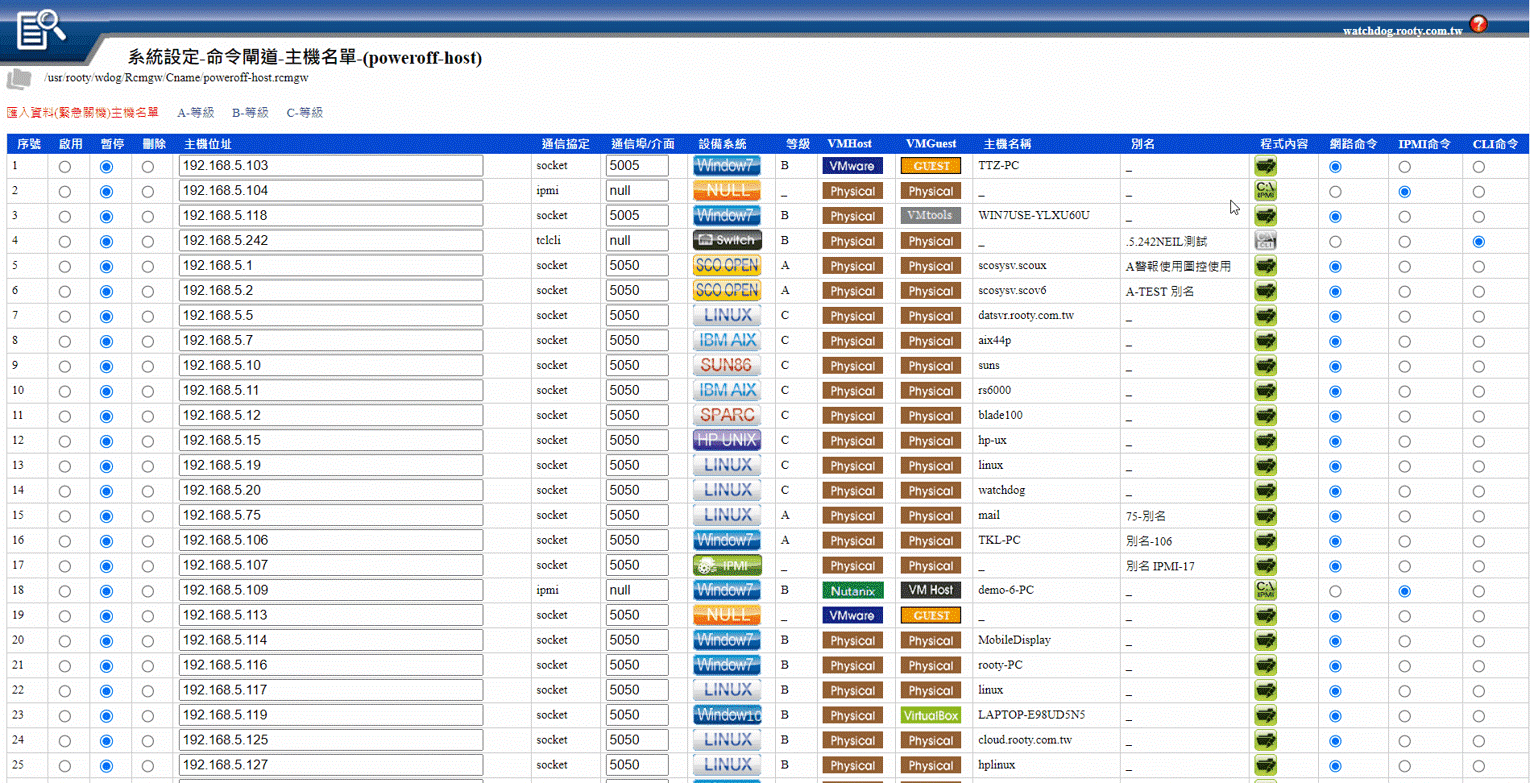Enable the host in row 1
The height and width of the screenshot is (783, 1530).
pyautogui.click(x=65, y=166)
